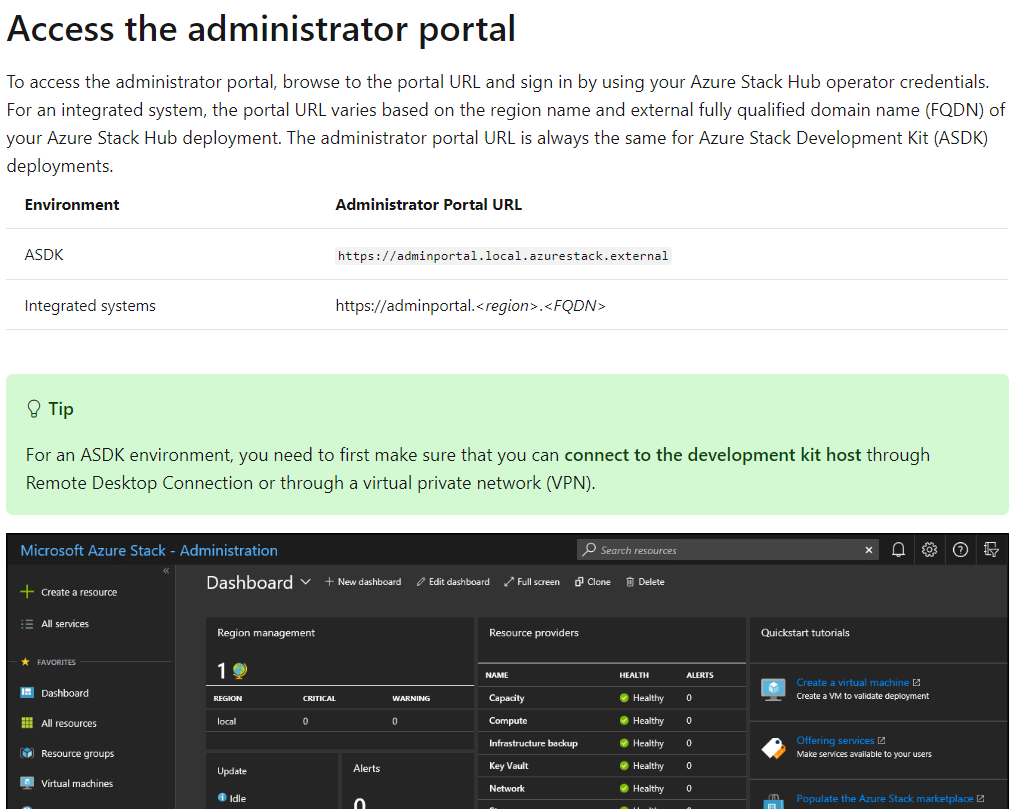1025x809 pixels.
Task: Click the All resources grid icon
Action: (27, 723)
